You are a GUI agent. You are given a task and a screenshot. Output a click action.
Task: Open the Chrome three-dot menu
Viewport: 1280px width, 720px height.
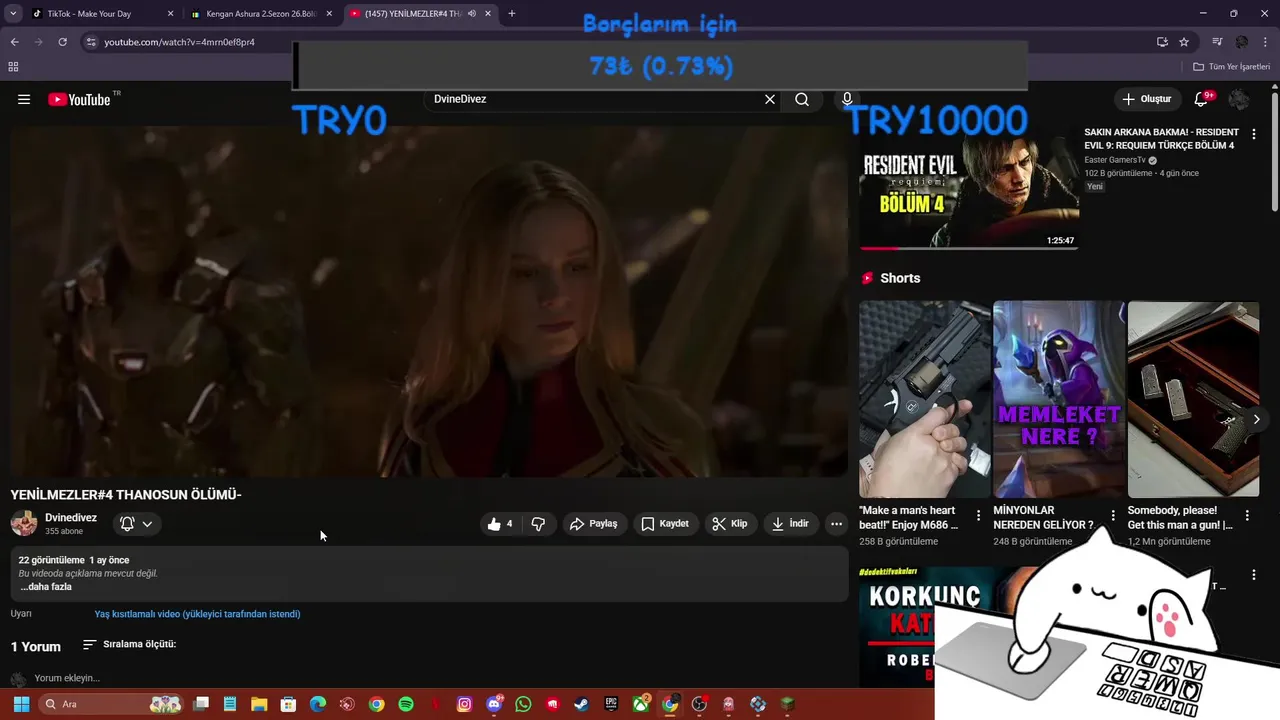coord(1265,42)
